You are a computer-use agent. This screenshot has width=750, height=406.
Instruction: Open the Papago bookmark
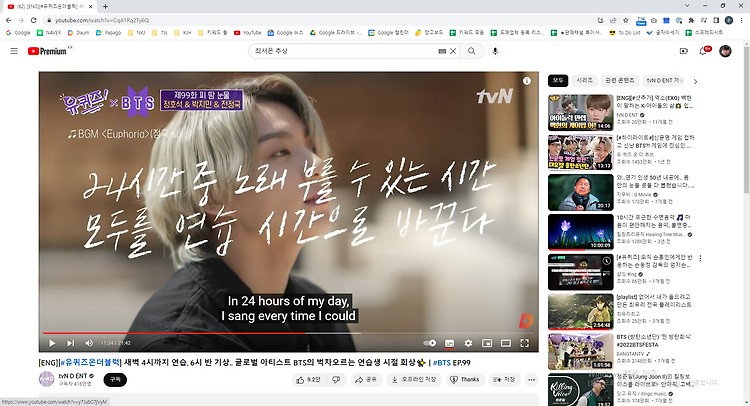(x=109, y=33)
